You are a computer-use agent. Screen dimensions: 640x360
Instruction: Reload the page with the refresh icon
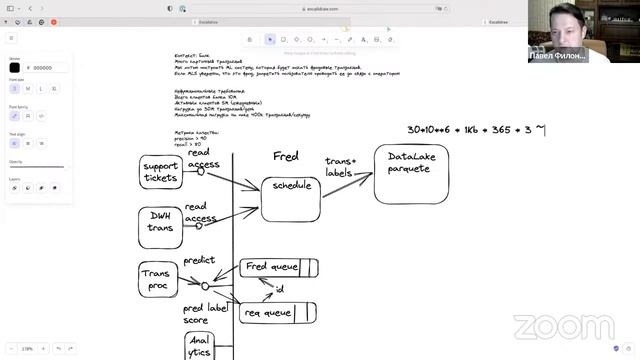pyautogui.click(x=446, y=9)
